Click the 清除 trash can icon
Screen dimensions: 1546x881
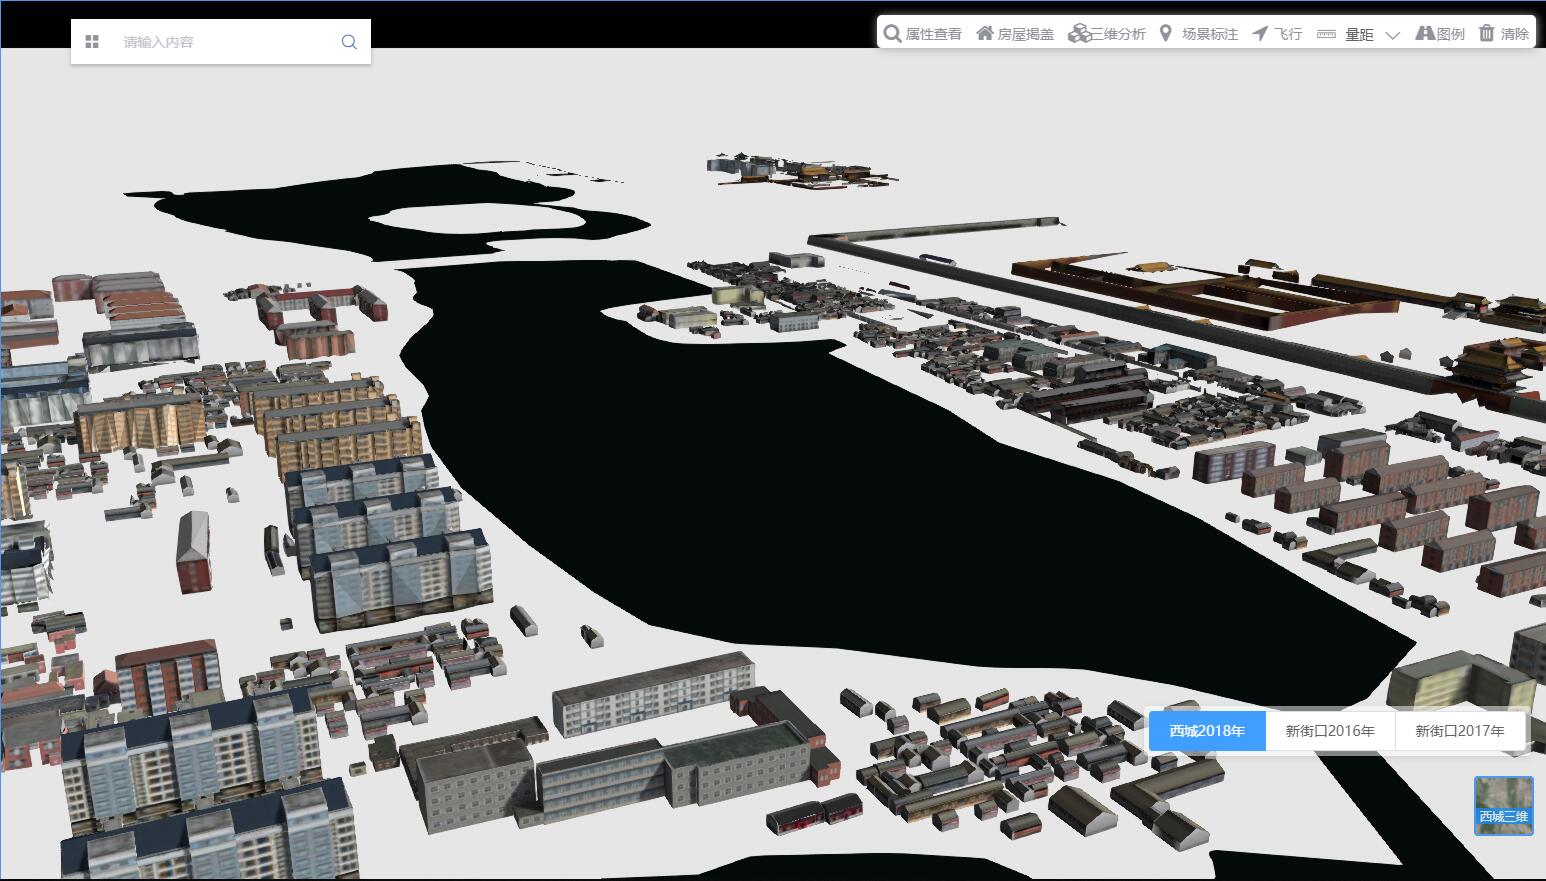[1487, 34]
